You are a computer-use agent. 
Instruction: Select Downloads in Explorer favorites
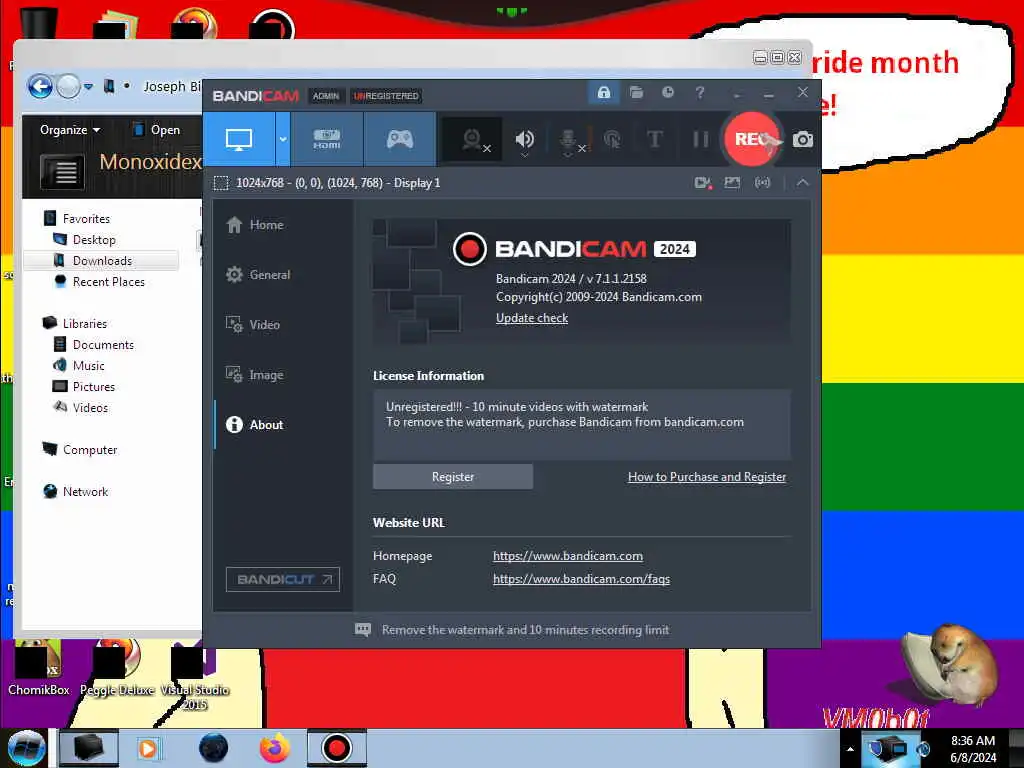pos(102,261)
